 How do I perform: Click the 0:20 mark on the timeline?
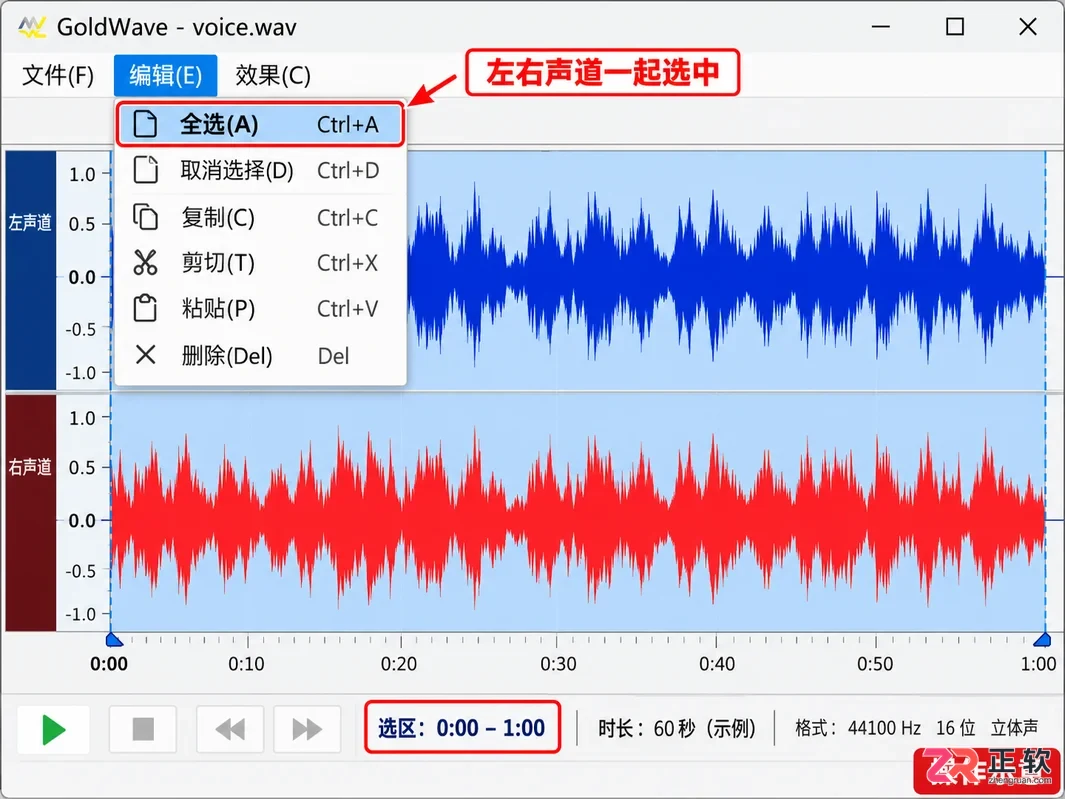click(x=399, y=664)
